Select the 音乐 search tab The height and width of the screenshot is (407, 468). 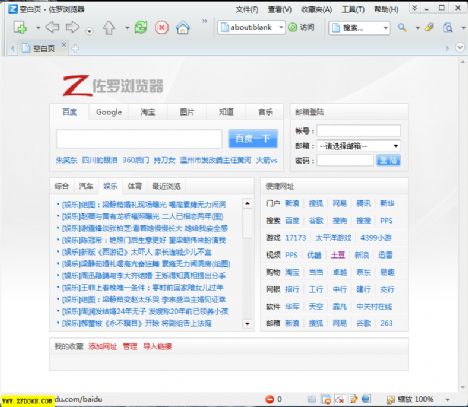coord(265,112)
